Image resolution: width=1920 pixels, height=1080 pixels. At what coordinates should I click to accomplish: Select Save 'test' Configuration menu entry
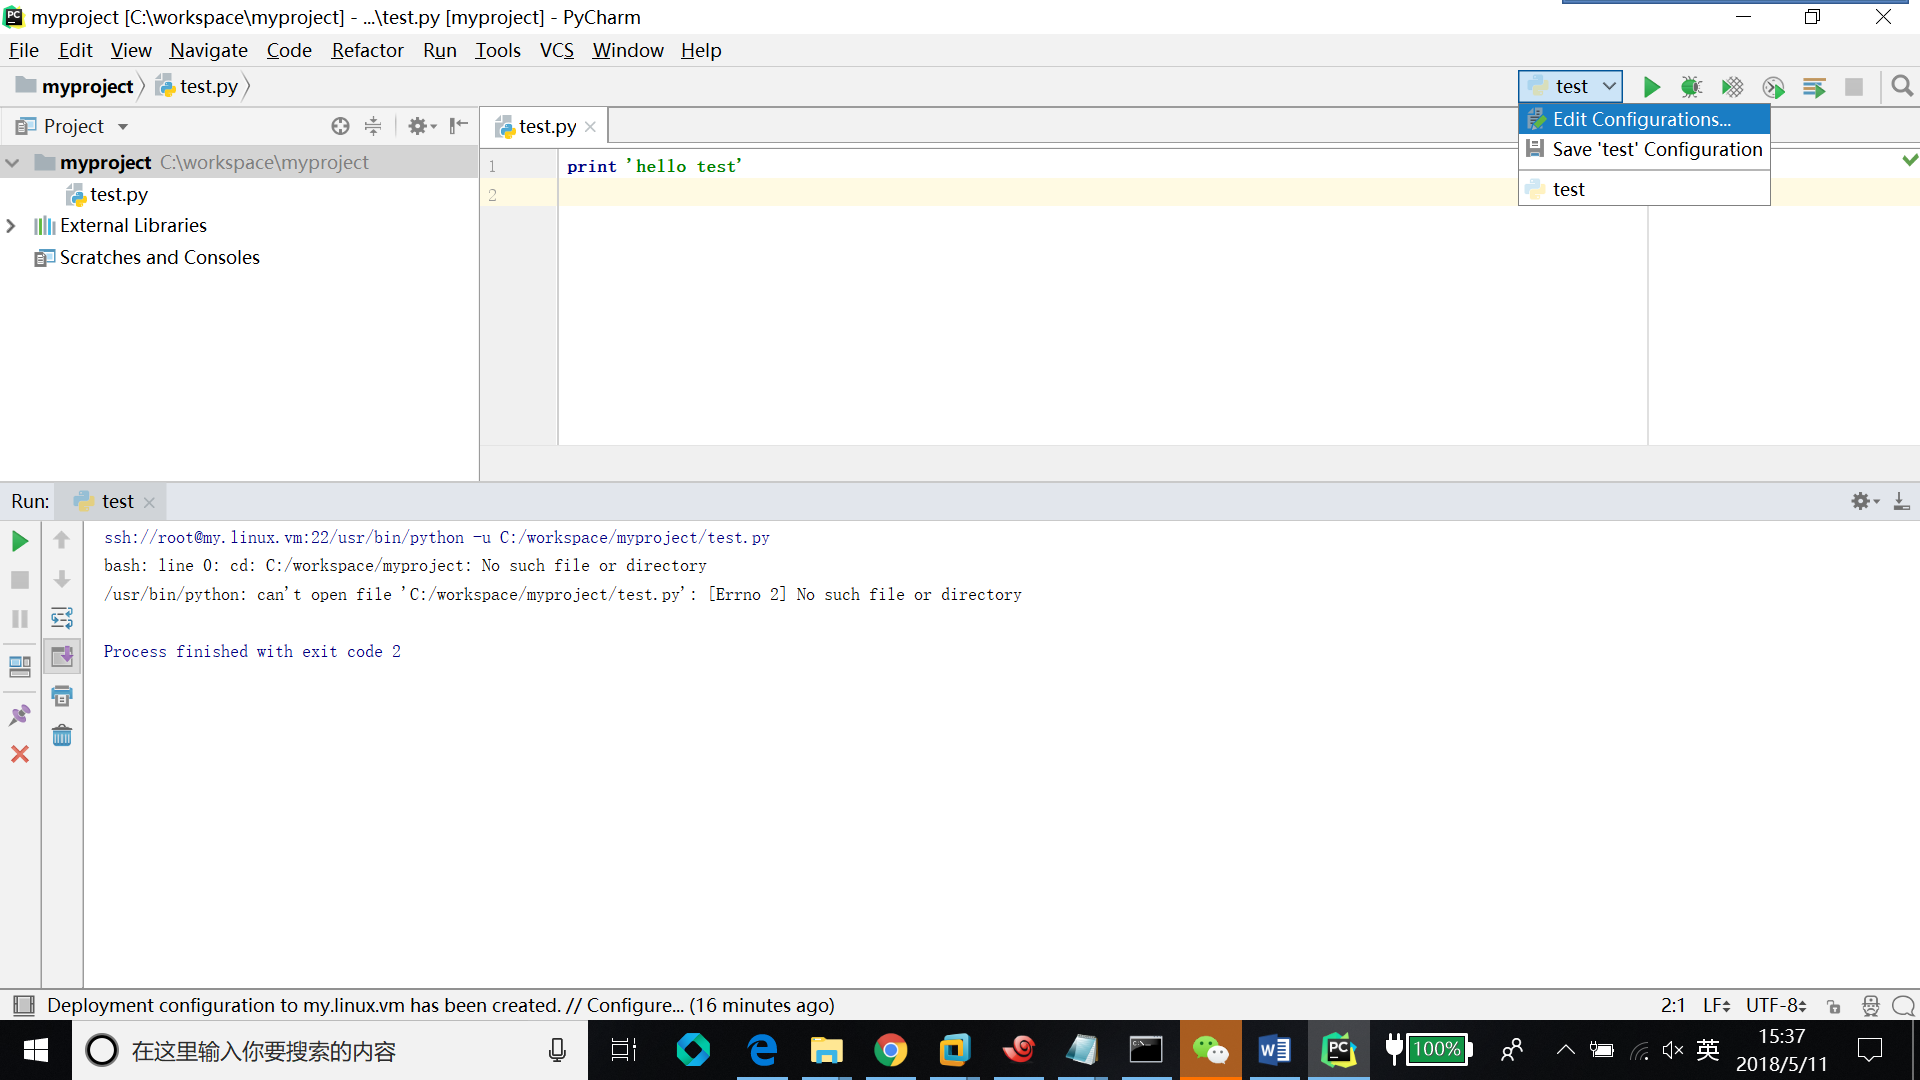click(x=1644, y=149)
